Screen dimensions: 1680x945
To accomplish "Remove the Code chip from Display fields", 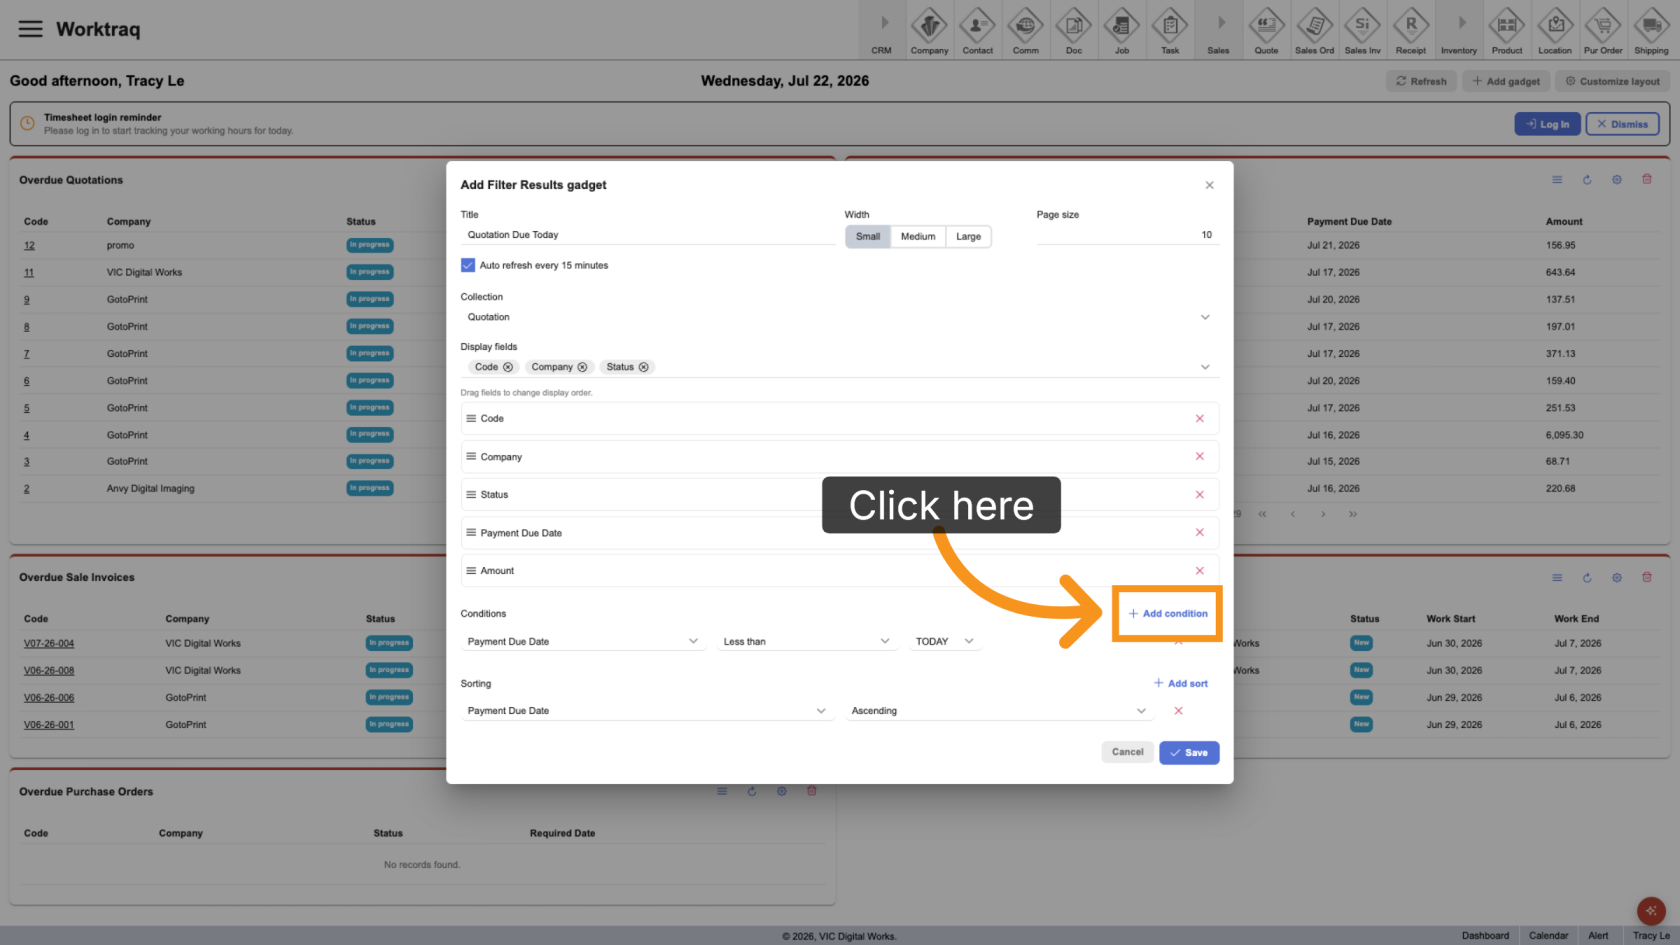I will tap(508, 367).
